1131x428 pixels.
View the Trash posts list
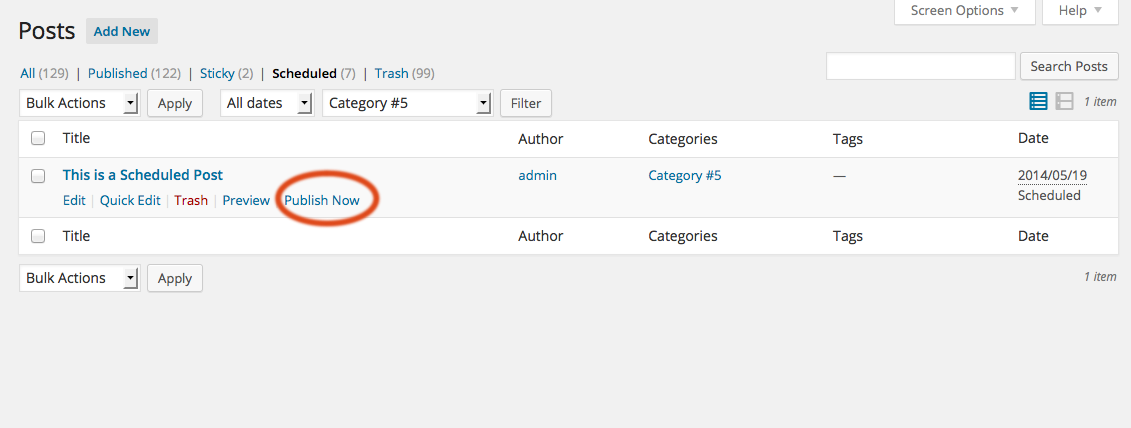pos(392,73)
